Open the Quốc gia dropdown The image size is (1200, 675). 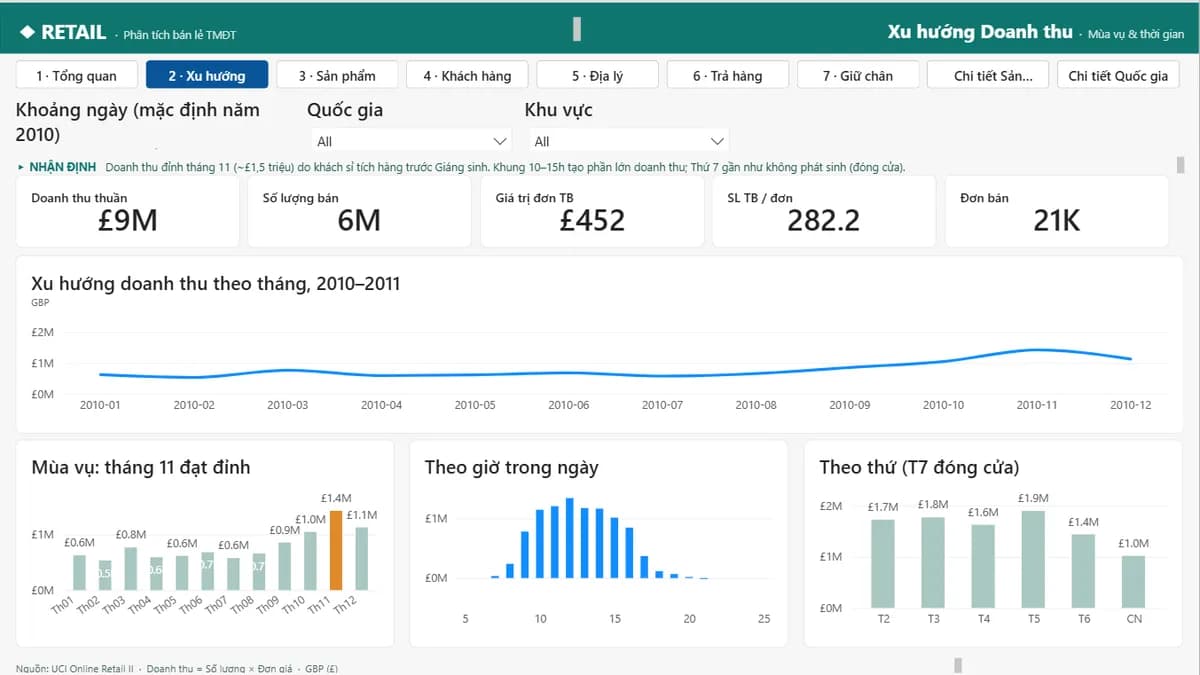[411, 141]
